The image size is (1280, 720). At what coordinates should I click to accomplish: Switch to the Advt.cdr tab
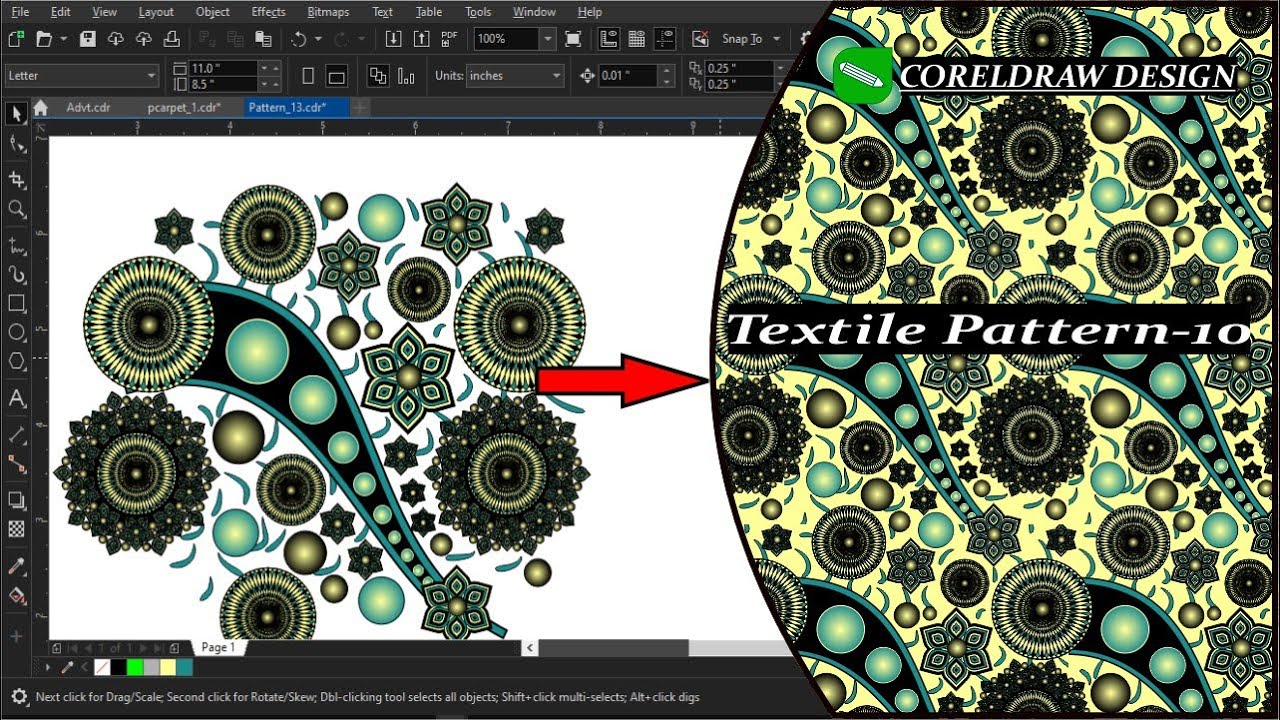89,107
